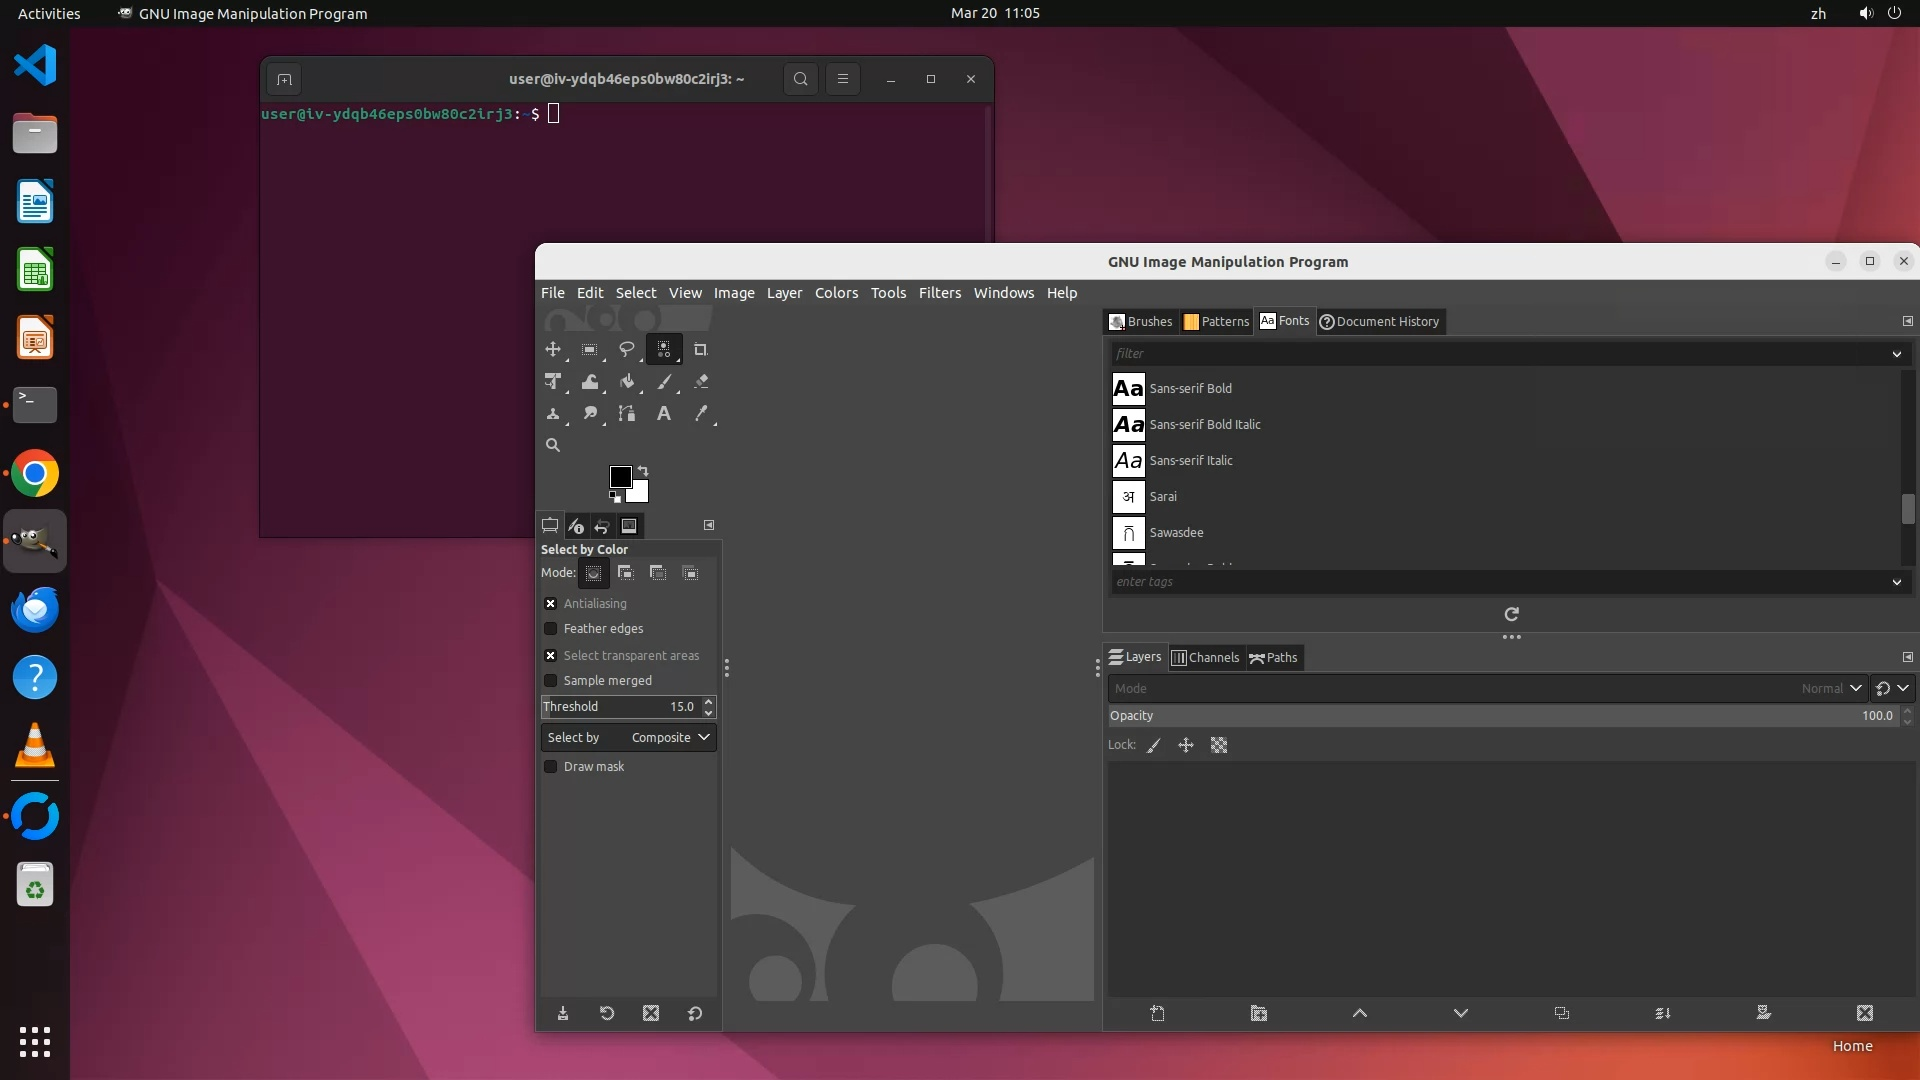The width and height of the screenshot is (1920, 1080).
Task: Select the Paintbrush tool
Action: click(x=664, y=381)
